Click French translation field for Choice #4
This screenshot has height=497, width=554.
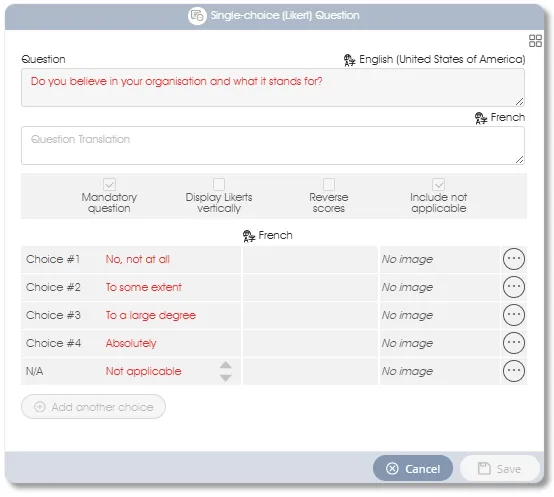(x=310, y=343)
